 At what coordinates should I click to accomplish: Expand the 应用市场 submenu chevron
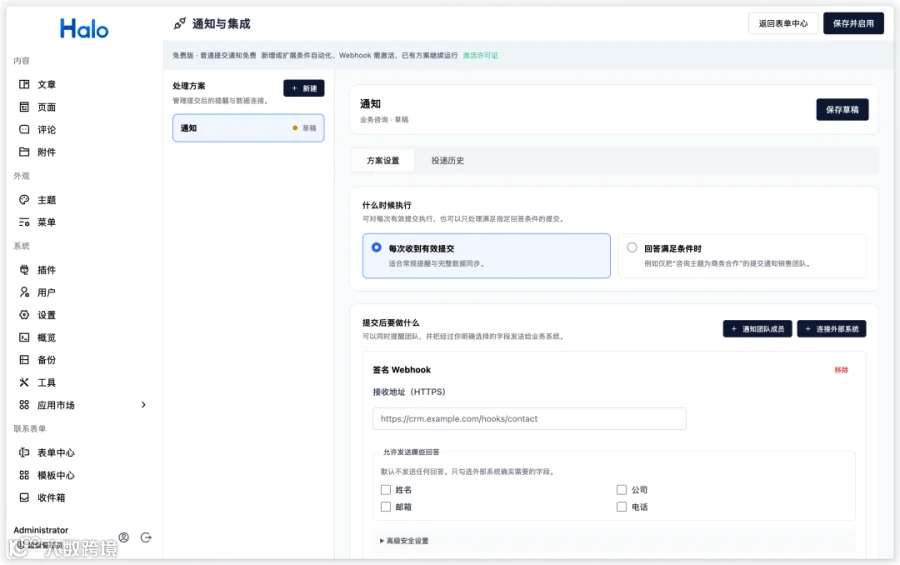pos(143,405)
